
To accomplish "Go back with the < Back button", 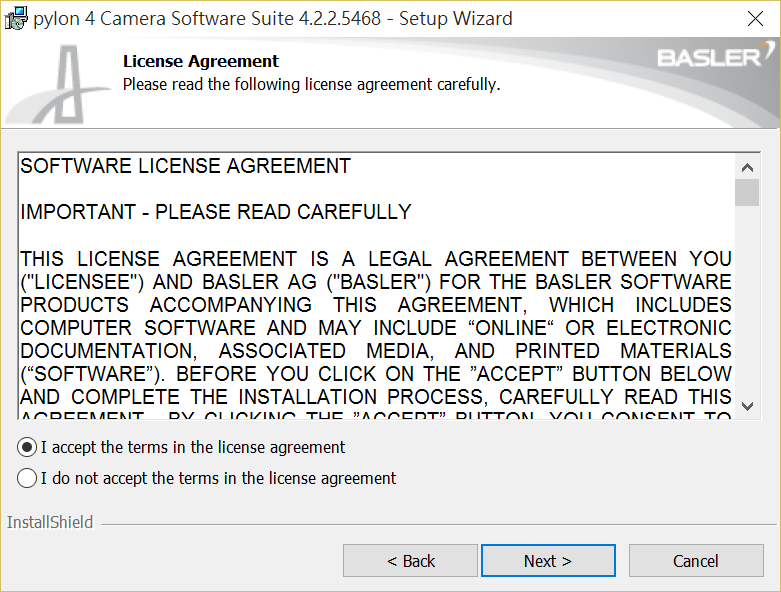I will pyautogui.click(x=410, y=561).
